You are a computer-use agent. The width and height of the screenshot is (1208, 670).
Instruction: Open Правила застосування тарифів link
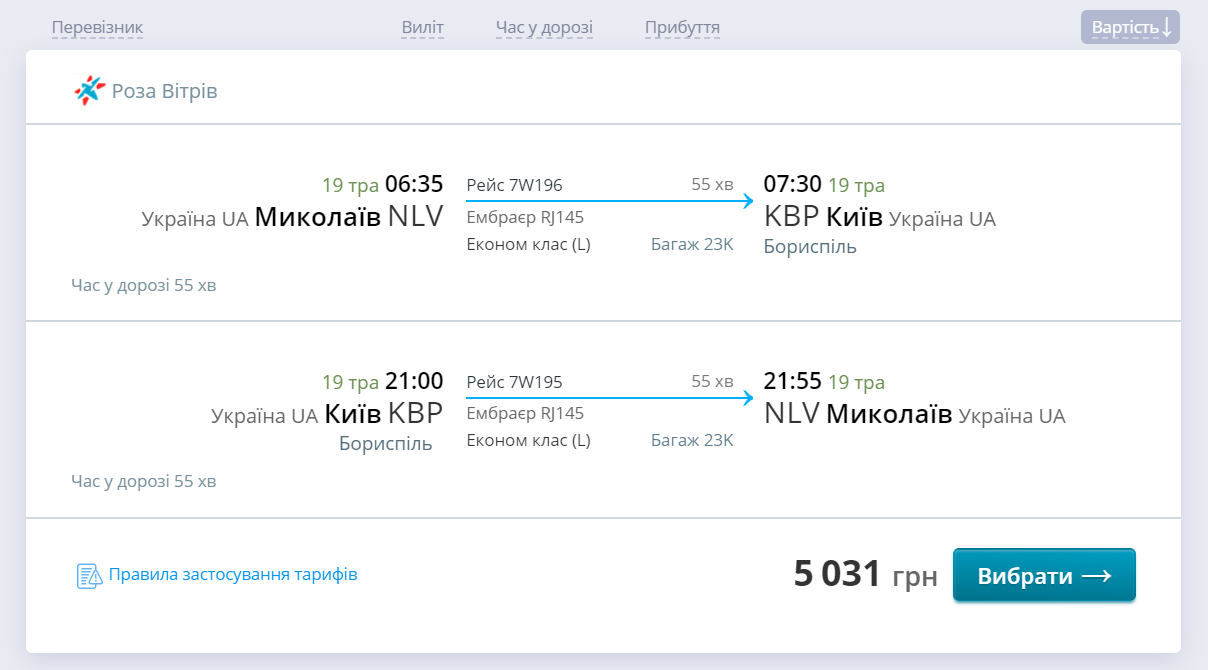tap(232, 575)
